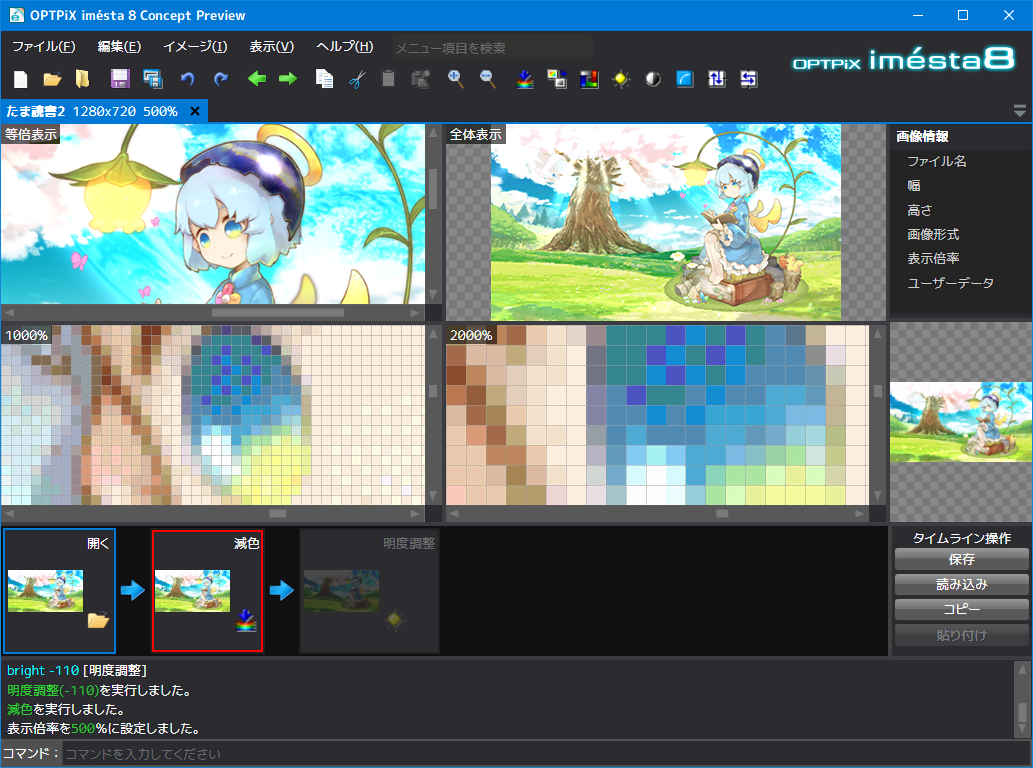Click the ファイル名 row in image info
The image size is (1033, 768).
pyautogui.click(x=936, y=161)
